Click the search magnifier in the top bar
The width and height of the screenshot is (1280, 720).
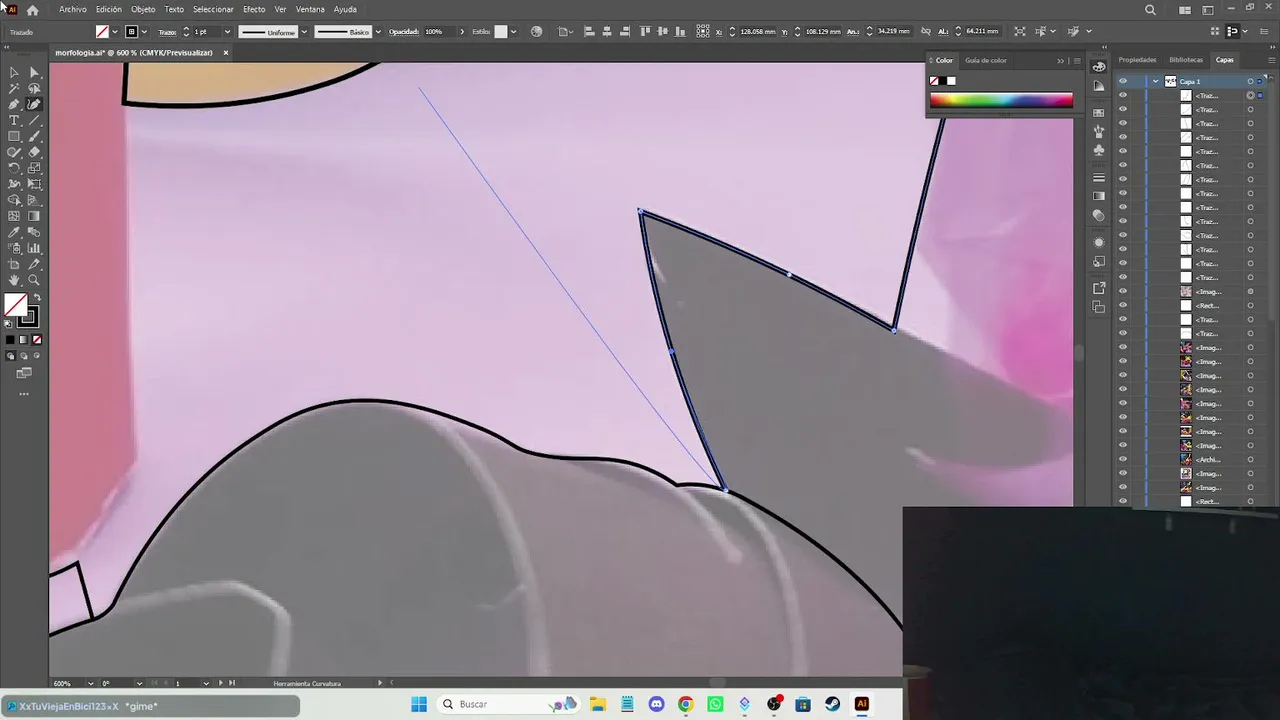pos(1150,10)
